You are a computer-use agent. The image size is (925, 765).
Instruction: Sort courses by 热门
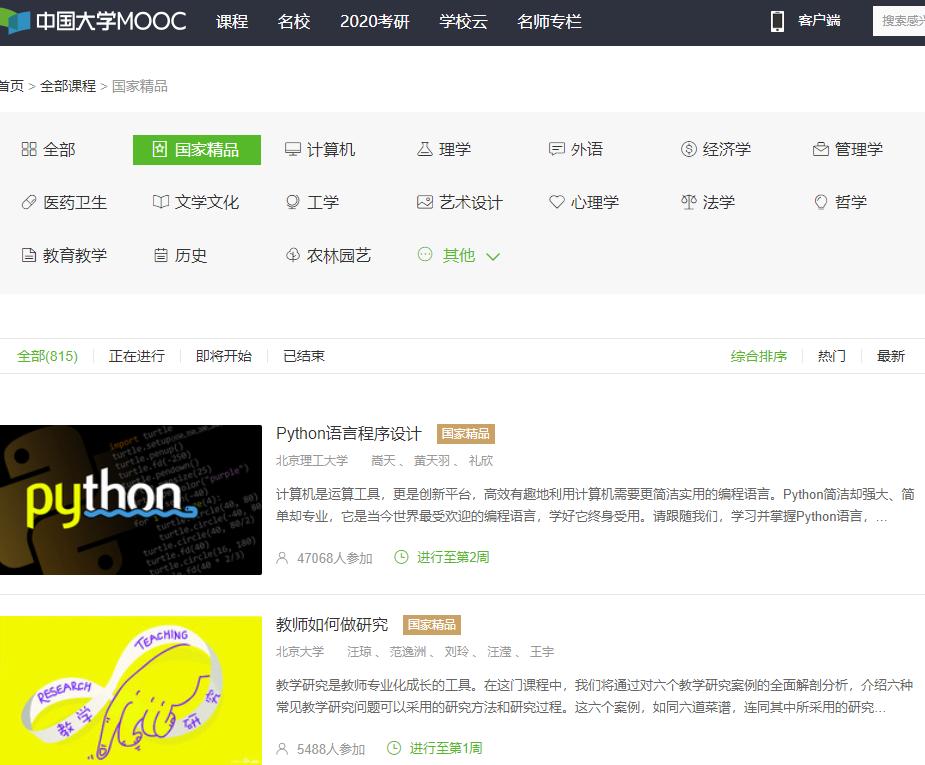pos(831,356)
